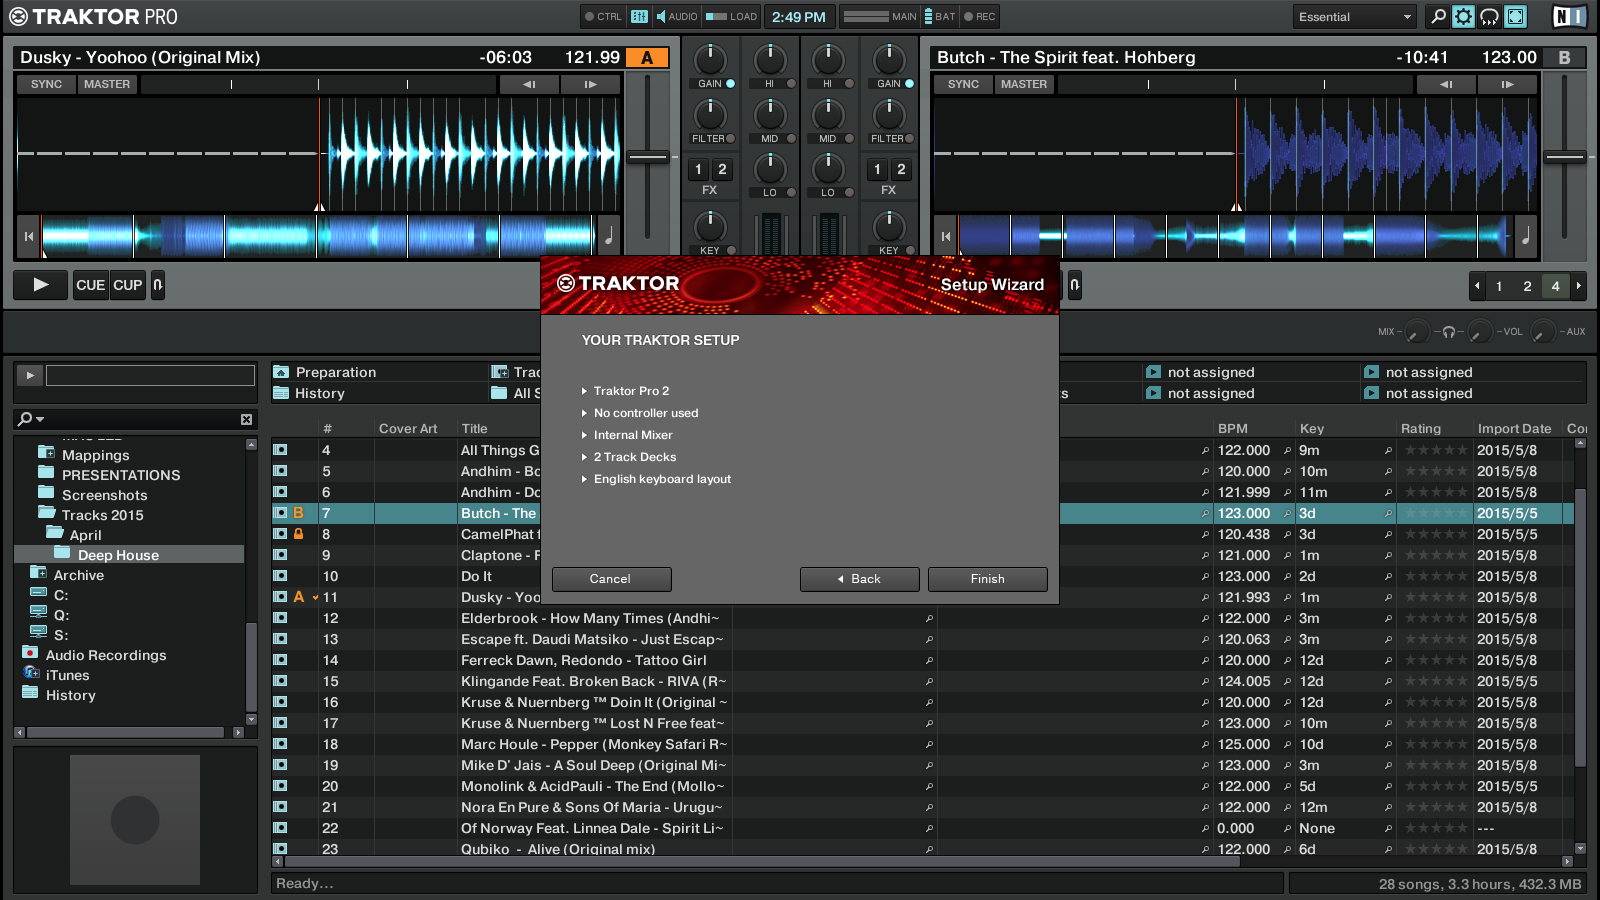
Task: Skip to track start on Deck A stripe
Action: point(29,237)
